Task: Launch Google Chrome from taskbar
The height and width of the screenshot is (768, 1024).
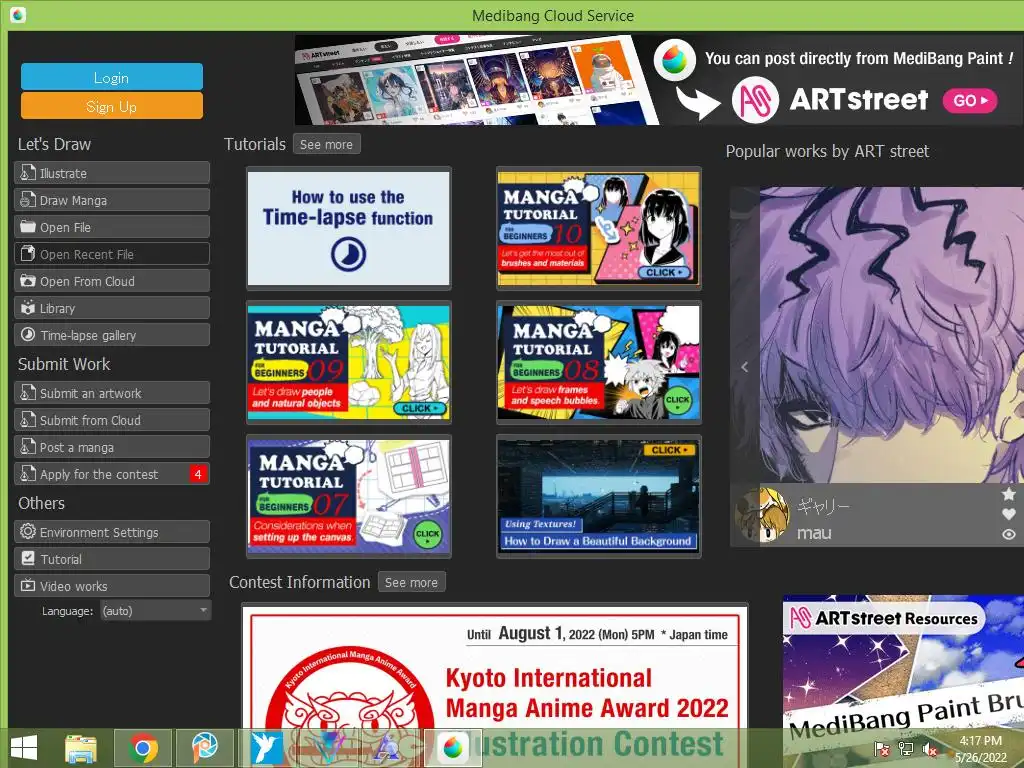Action: [x=143, y=748]
